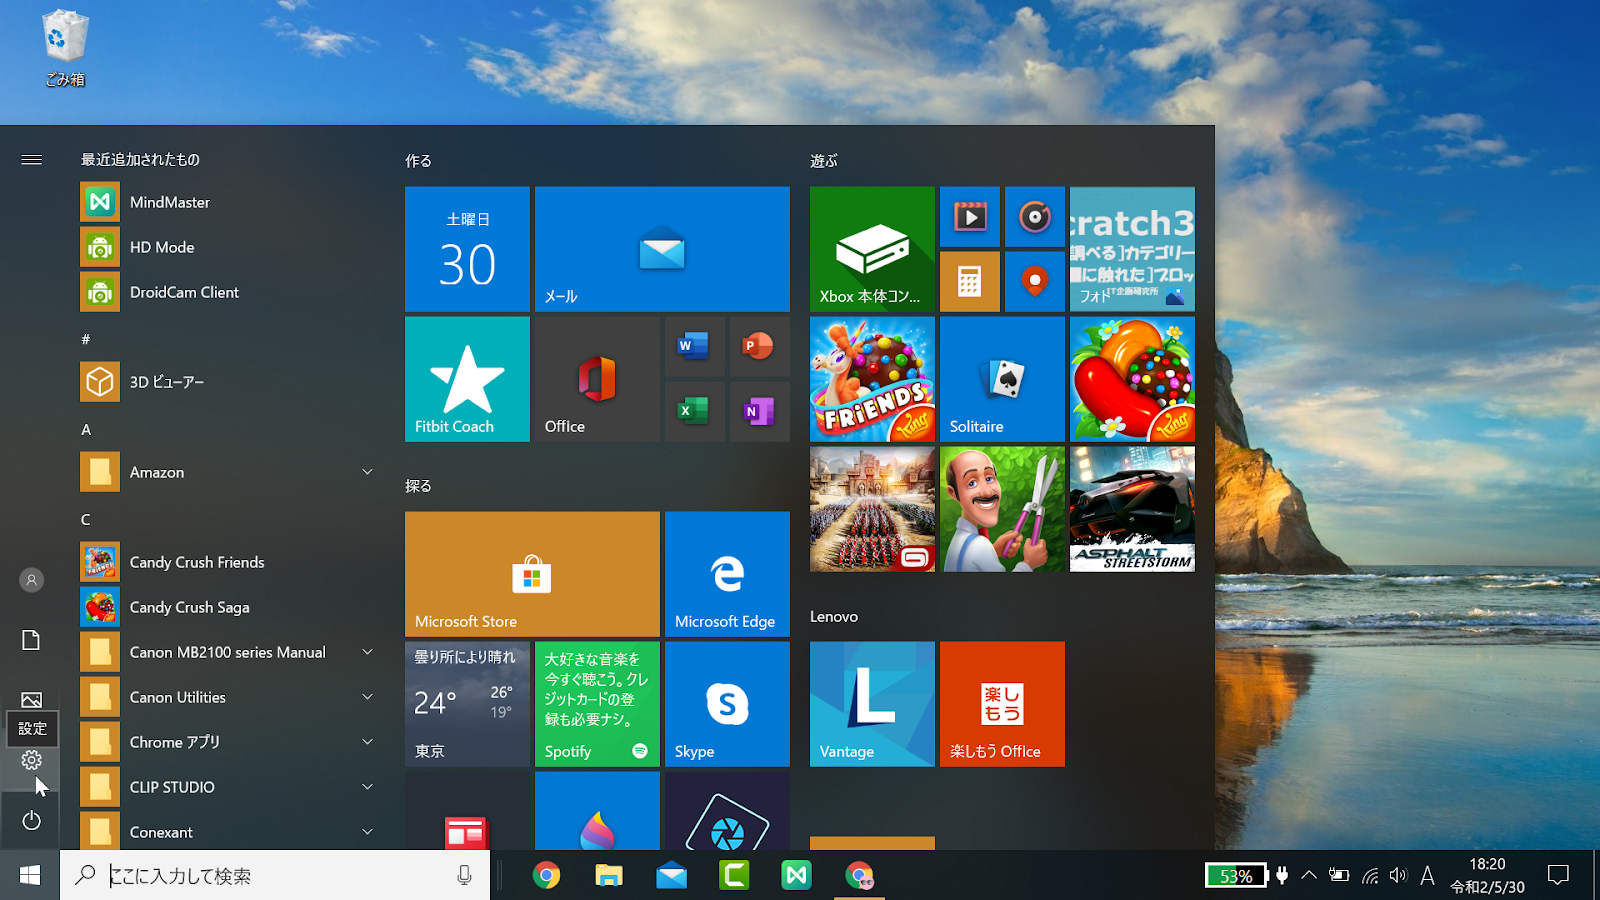
Task: Open Candy Crush Friends in app list
Action: (228, 562)
